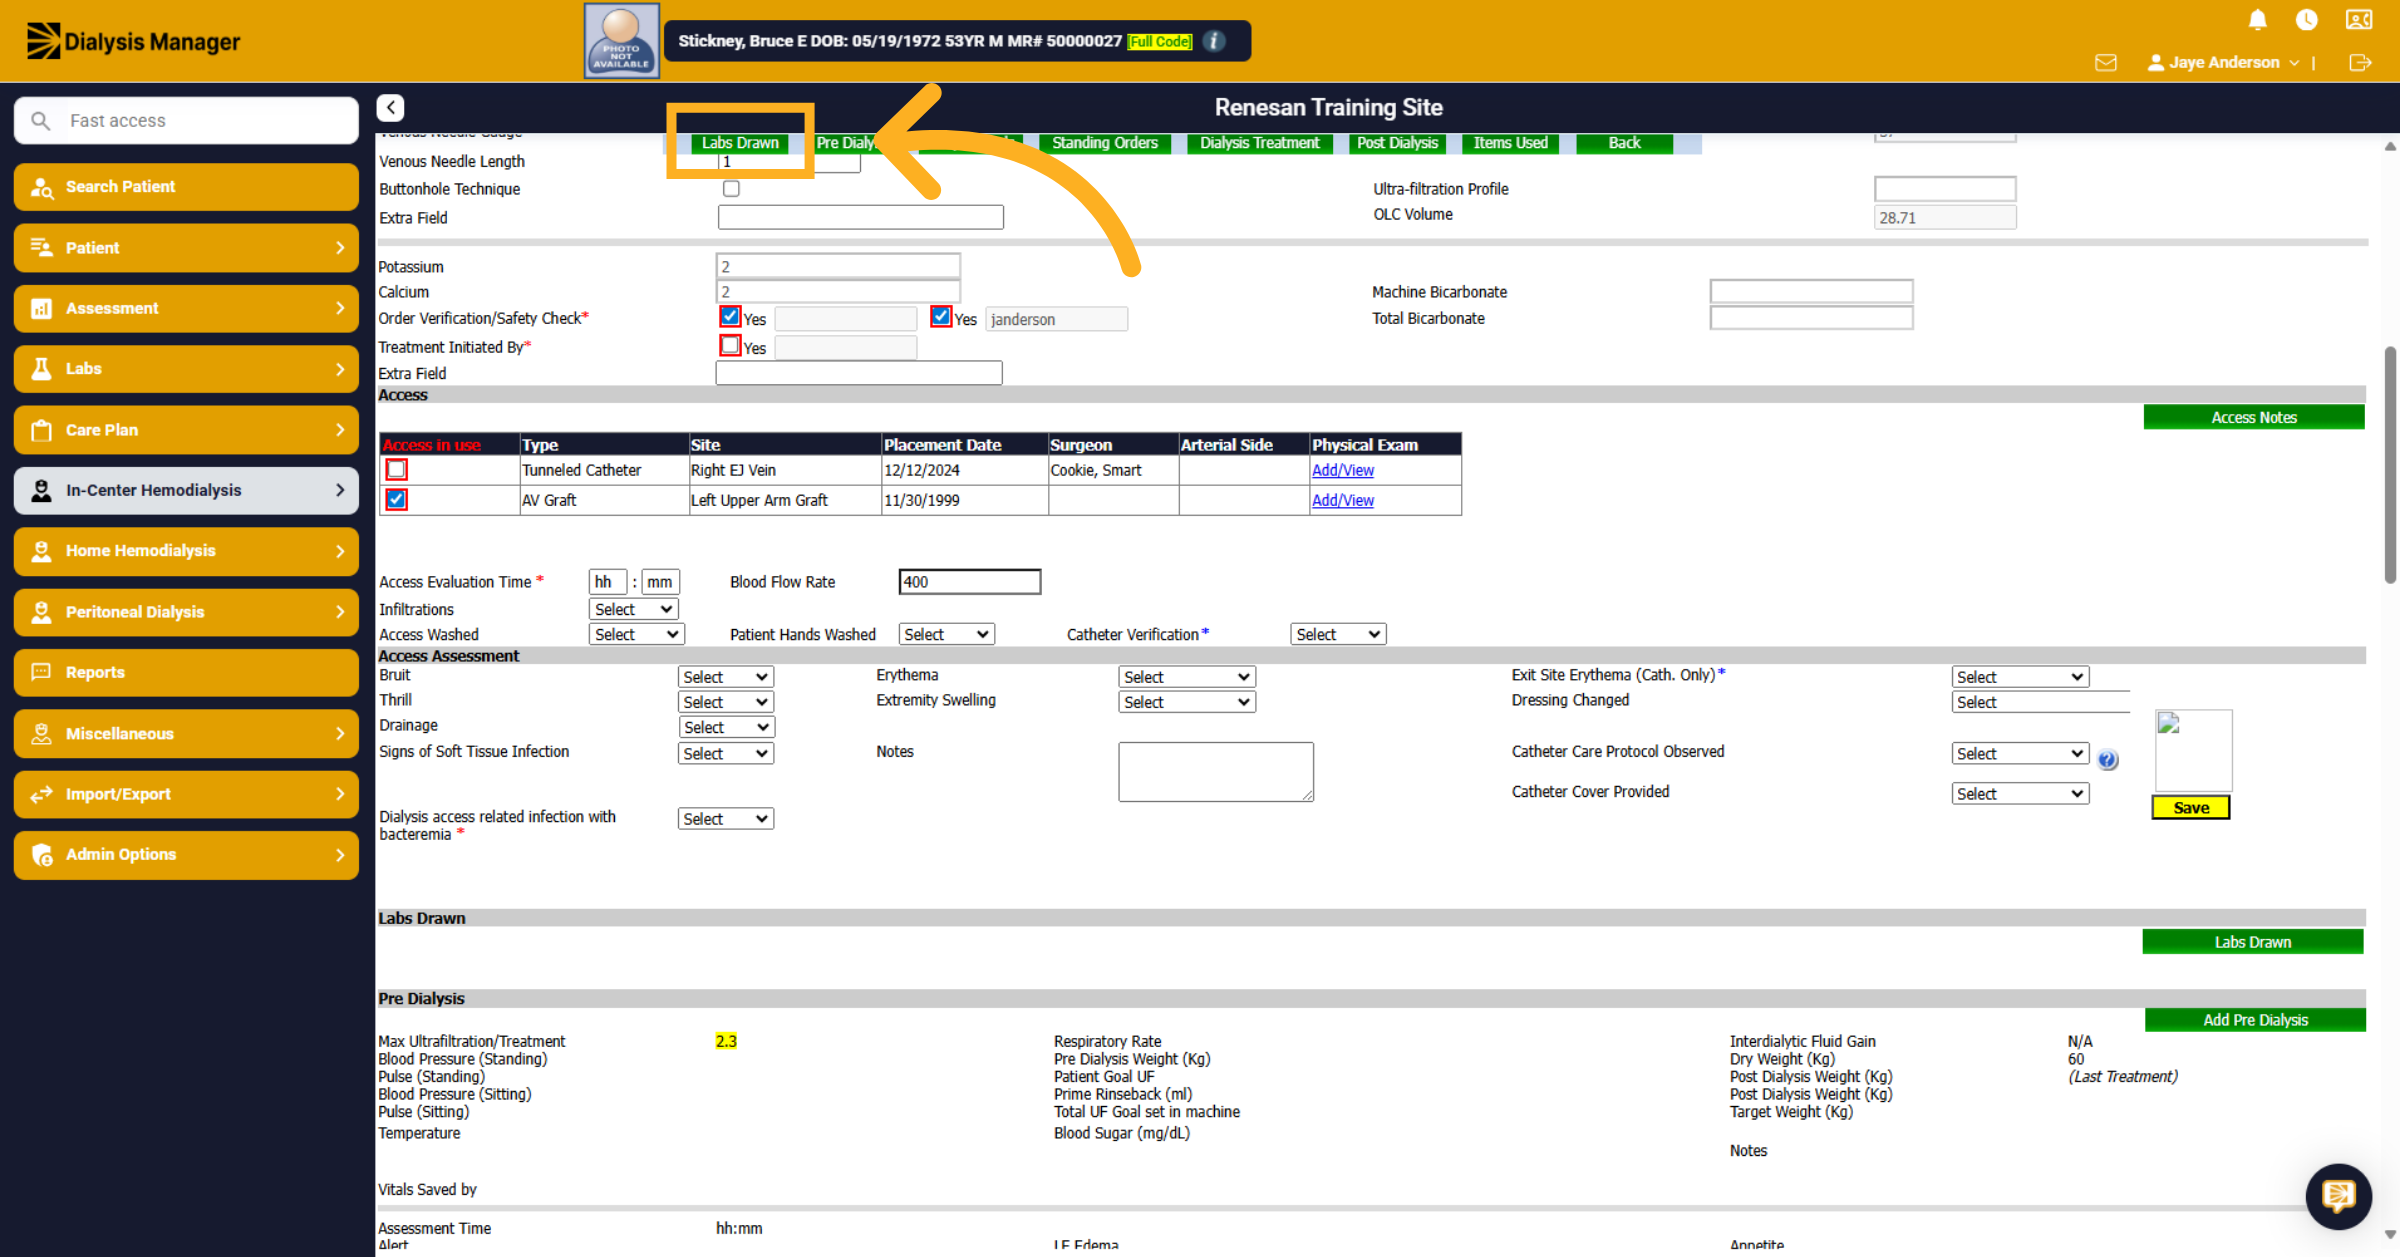Switch to the Standing Orders tab
This screenshot has width=2400, height=1257.
[1104, 143]
